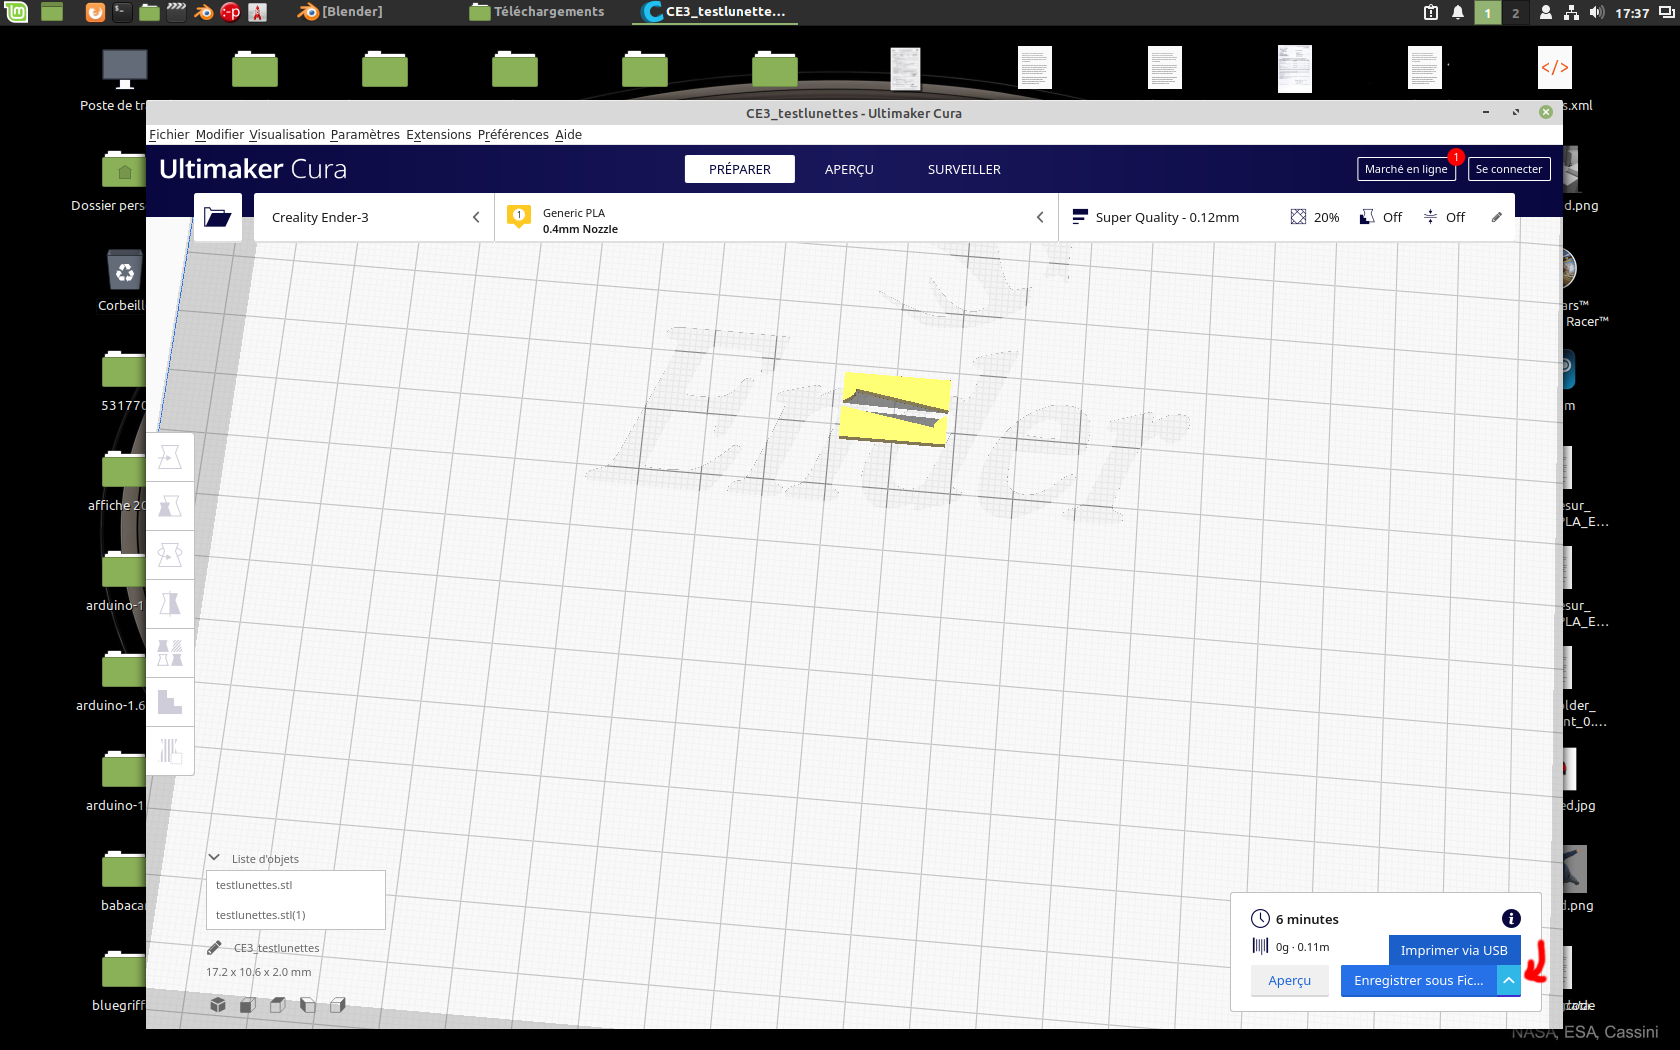1680x1050 pixels.
Task: Switch to top view cube icon
Action: coord(278,1004)
